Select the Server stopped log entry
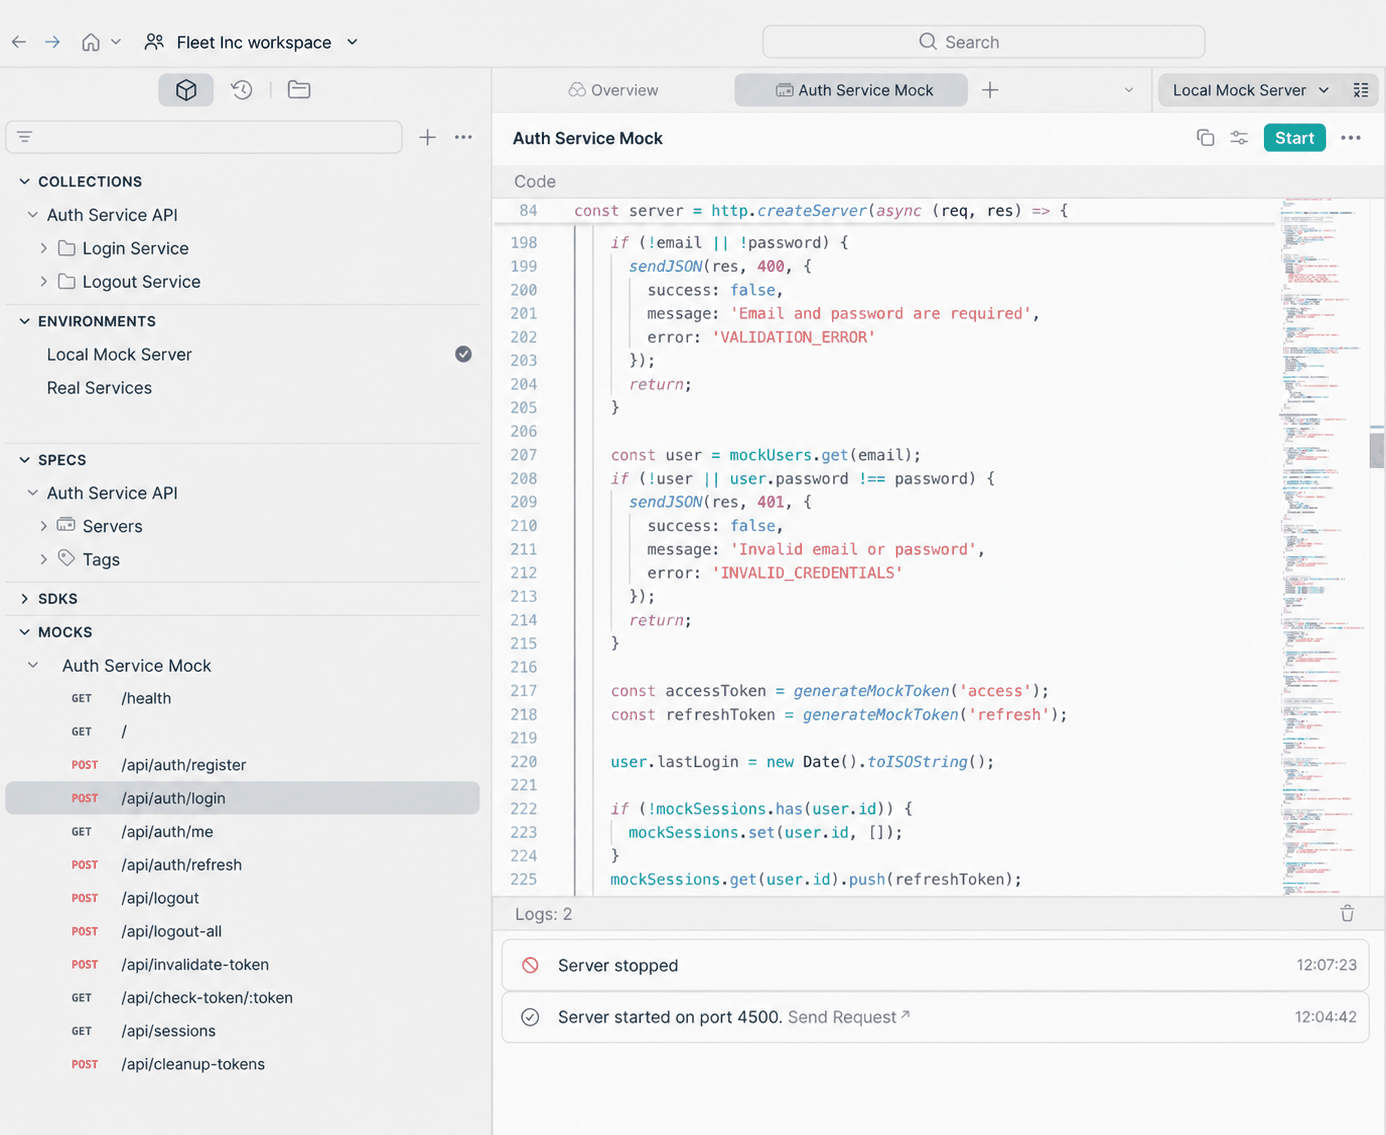1386x1135 pixels. coord(935,965)
